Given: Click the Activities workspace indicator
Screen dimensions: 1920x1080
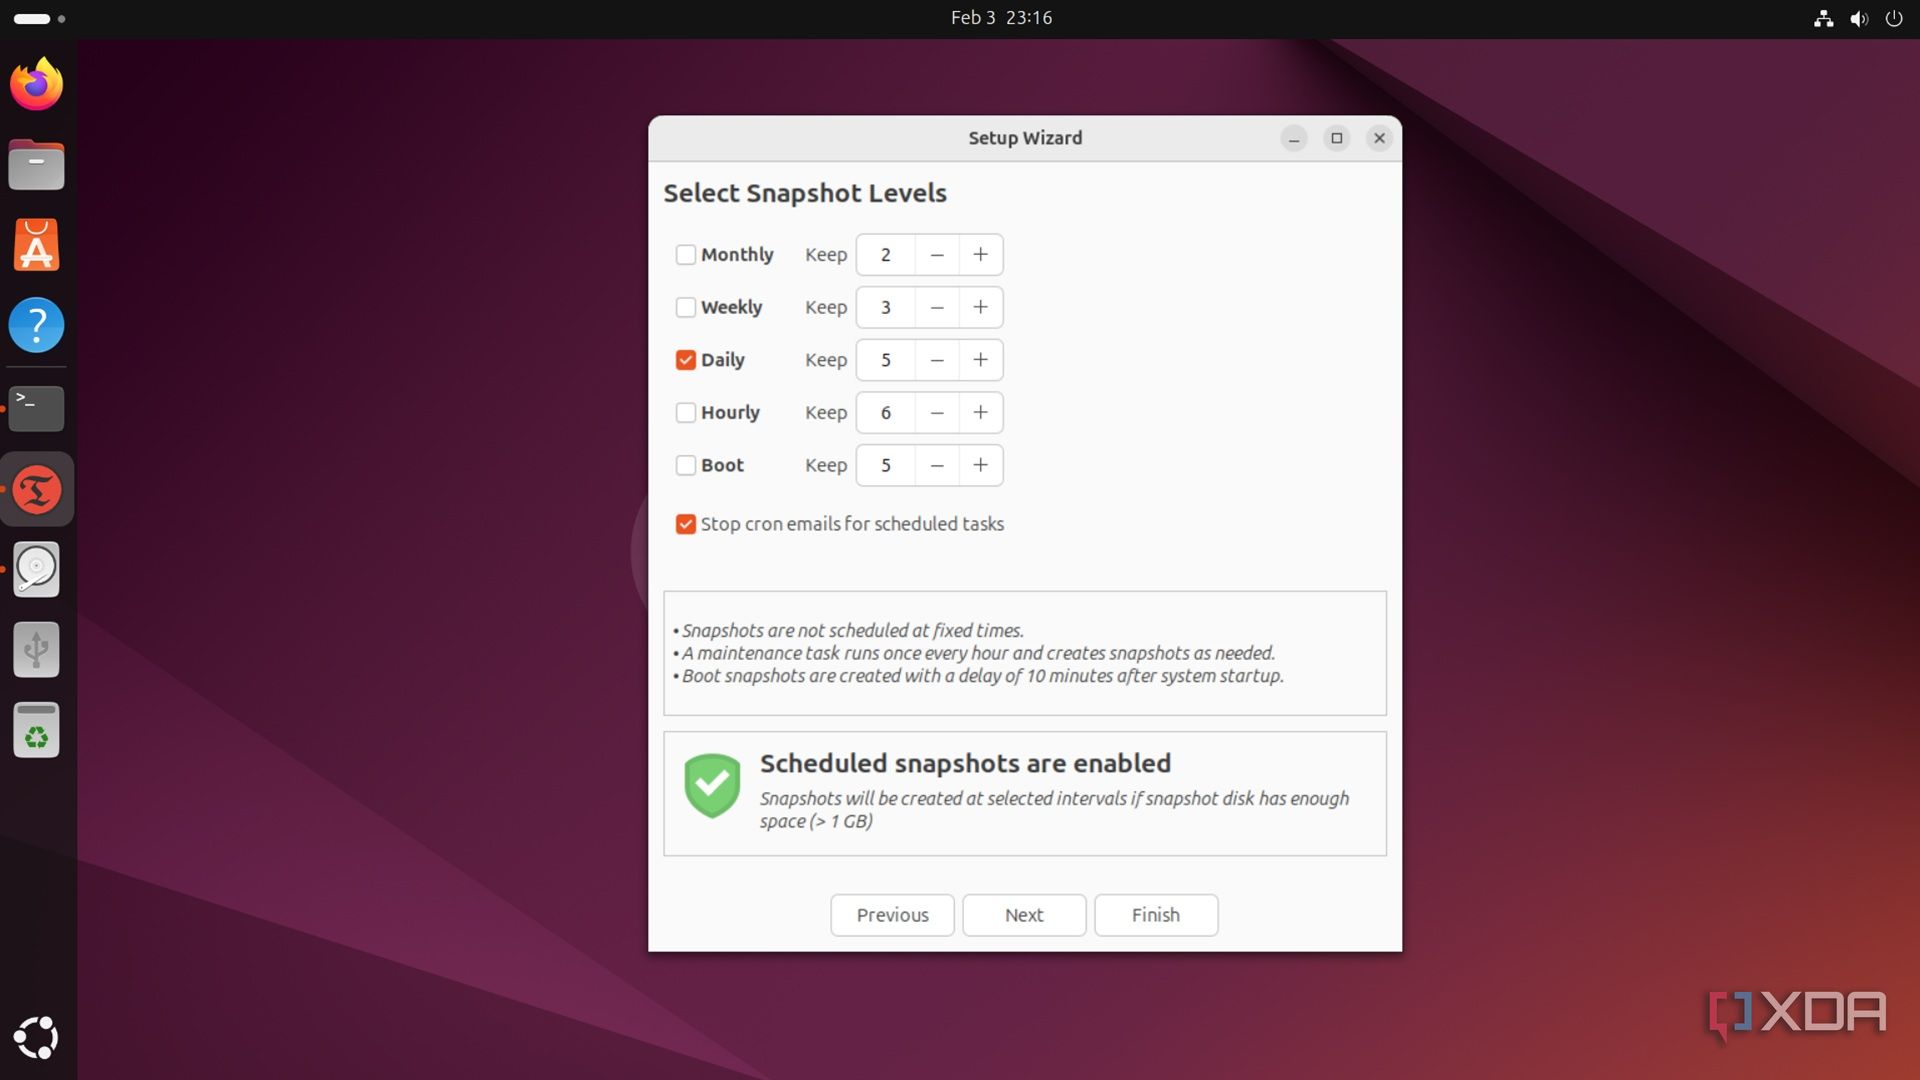Looking at the screenshot, I should pyautogui.click(x=40, y=18).
